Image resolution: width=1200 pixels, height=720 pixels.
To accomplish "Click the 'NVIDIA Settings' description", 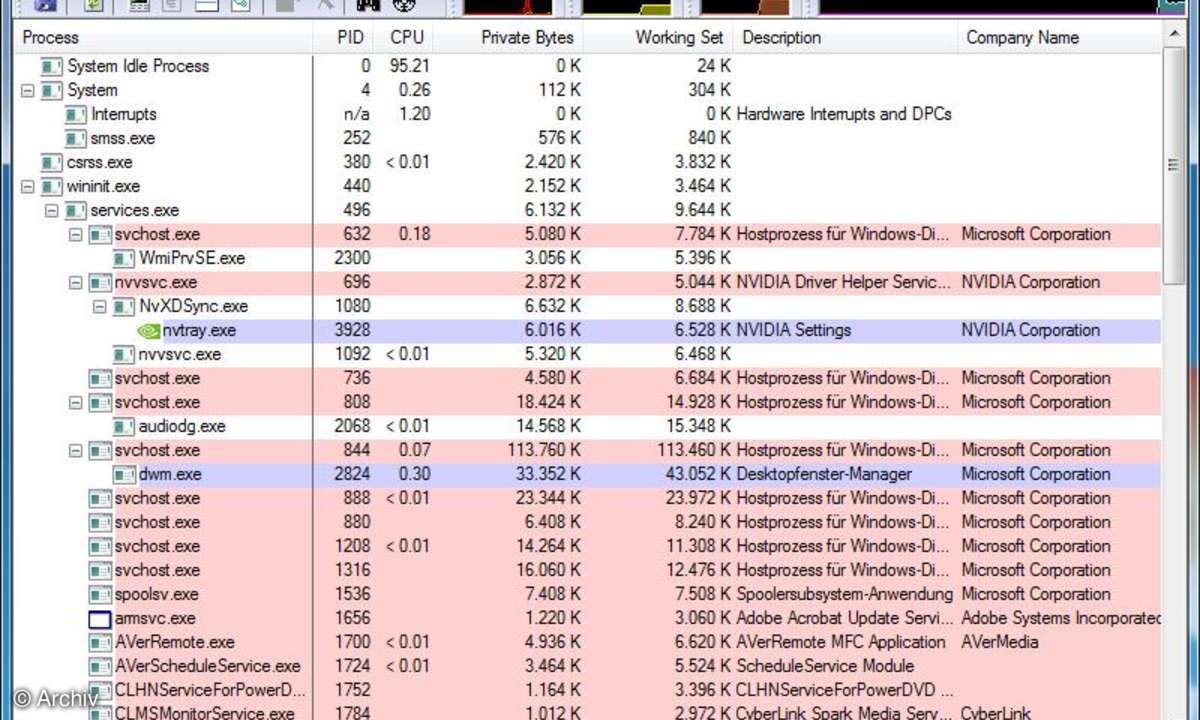I will tap(794, 330).
